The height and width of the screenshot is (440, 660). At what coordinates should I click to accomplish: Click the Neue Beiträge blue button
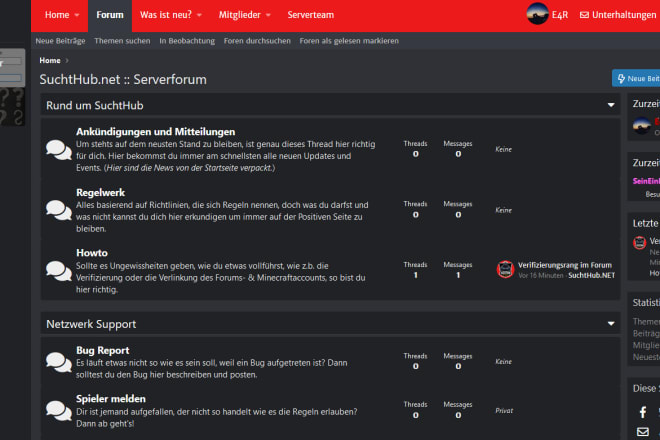(636, 78)
